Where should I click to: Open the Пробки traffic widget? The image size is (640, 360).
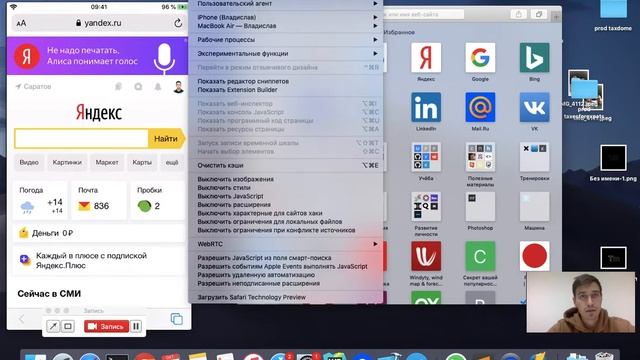click(x=158, y=201)
